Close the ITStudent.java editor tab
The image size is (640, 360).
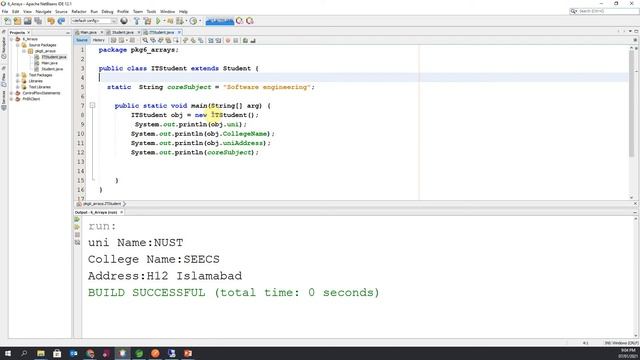179,32
